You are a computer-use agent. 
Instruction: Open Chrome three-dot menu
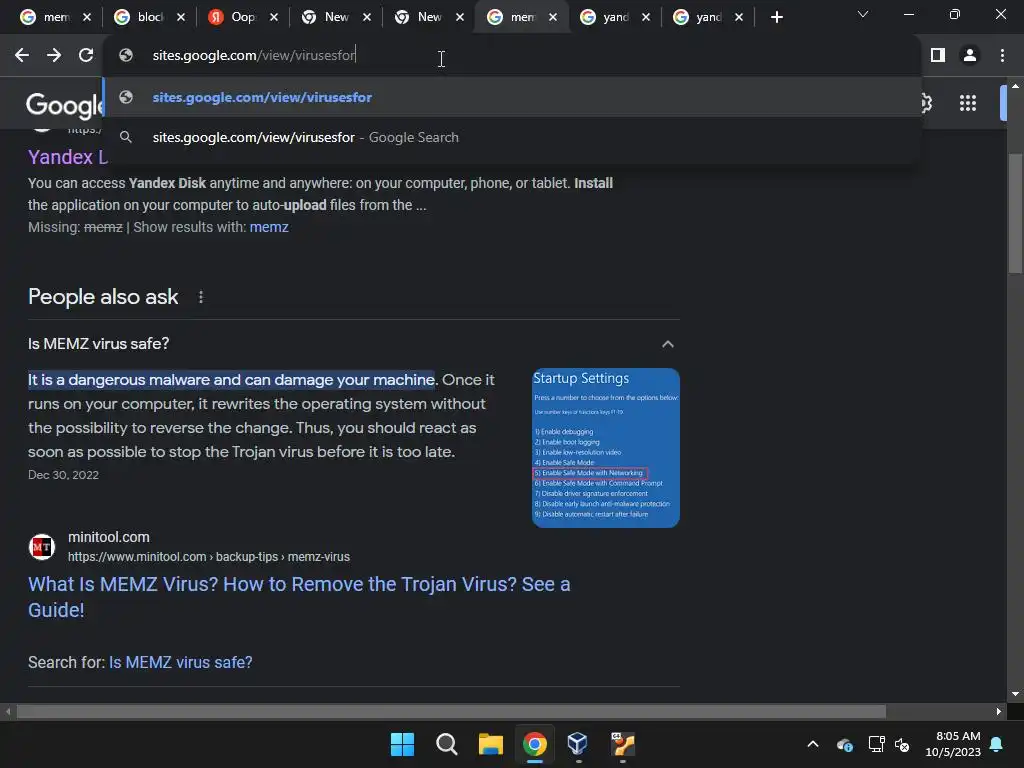click(x=1002, y=56)
